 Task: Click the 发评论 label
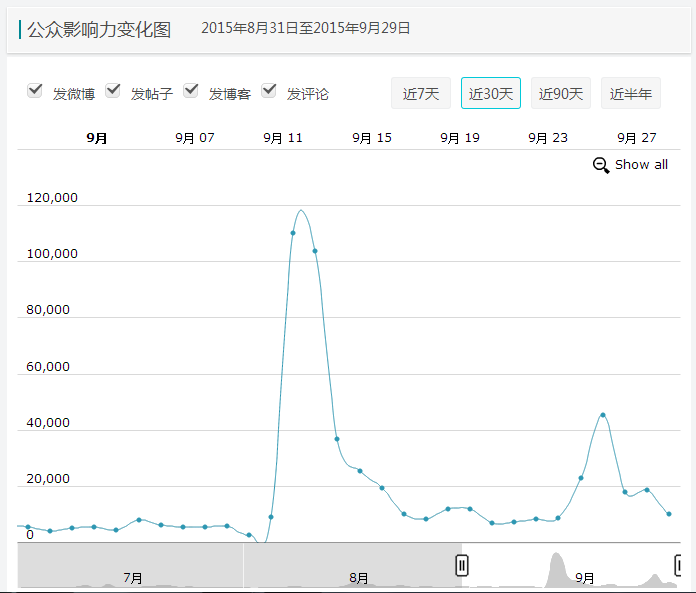click(x=308, y=94)
